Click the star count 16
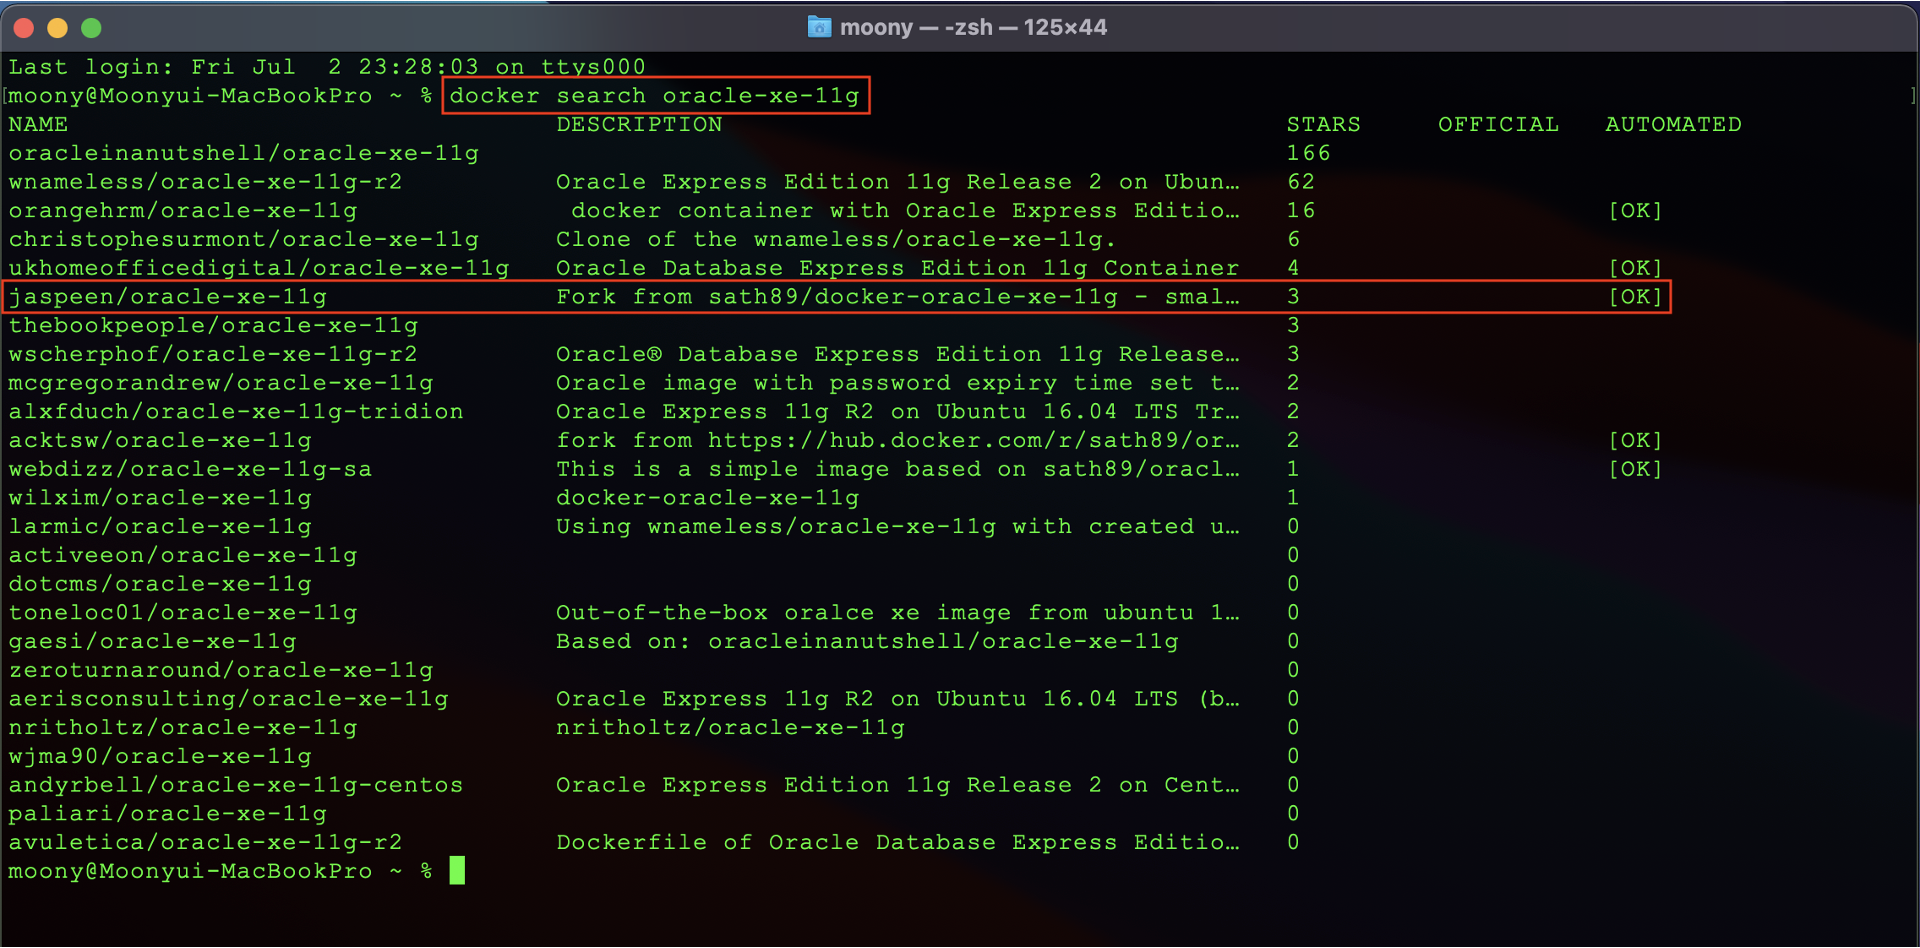The height and width of the screenshot is (948, 1920). (x=1301, y=211)
